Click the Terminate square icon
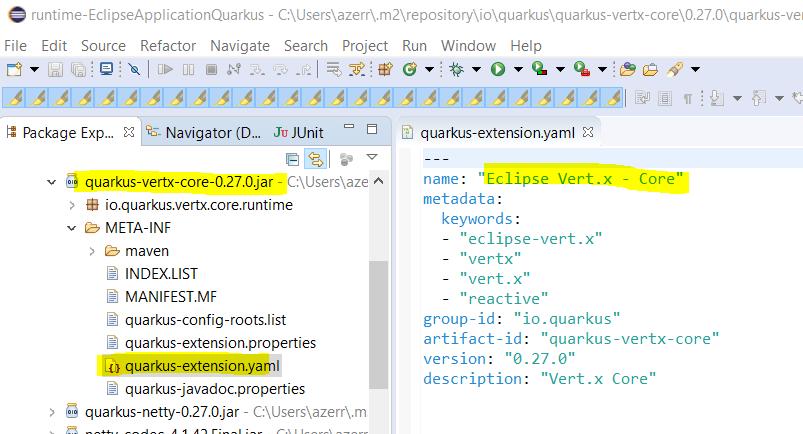803x434 pixels. [x=211, y=69]
